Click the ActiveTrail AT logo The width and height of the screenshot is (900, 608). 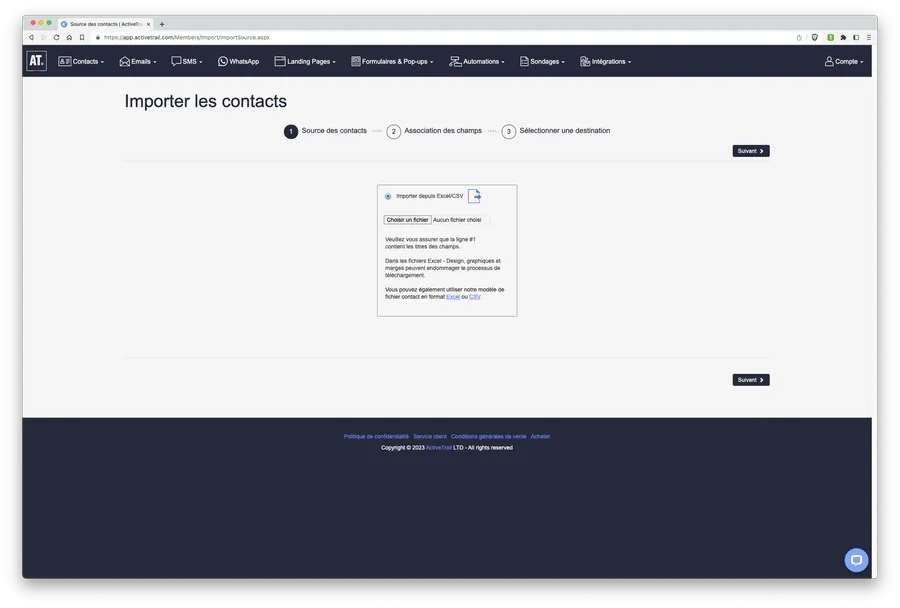click(x=36, y=61)
